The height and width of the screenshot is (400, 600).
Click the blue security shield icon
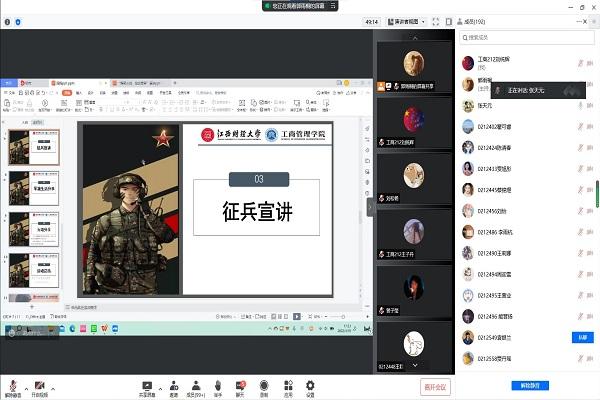click(x=18, y=22)
